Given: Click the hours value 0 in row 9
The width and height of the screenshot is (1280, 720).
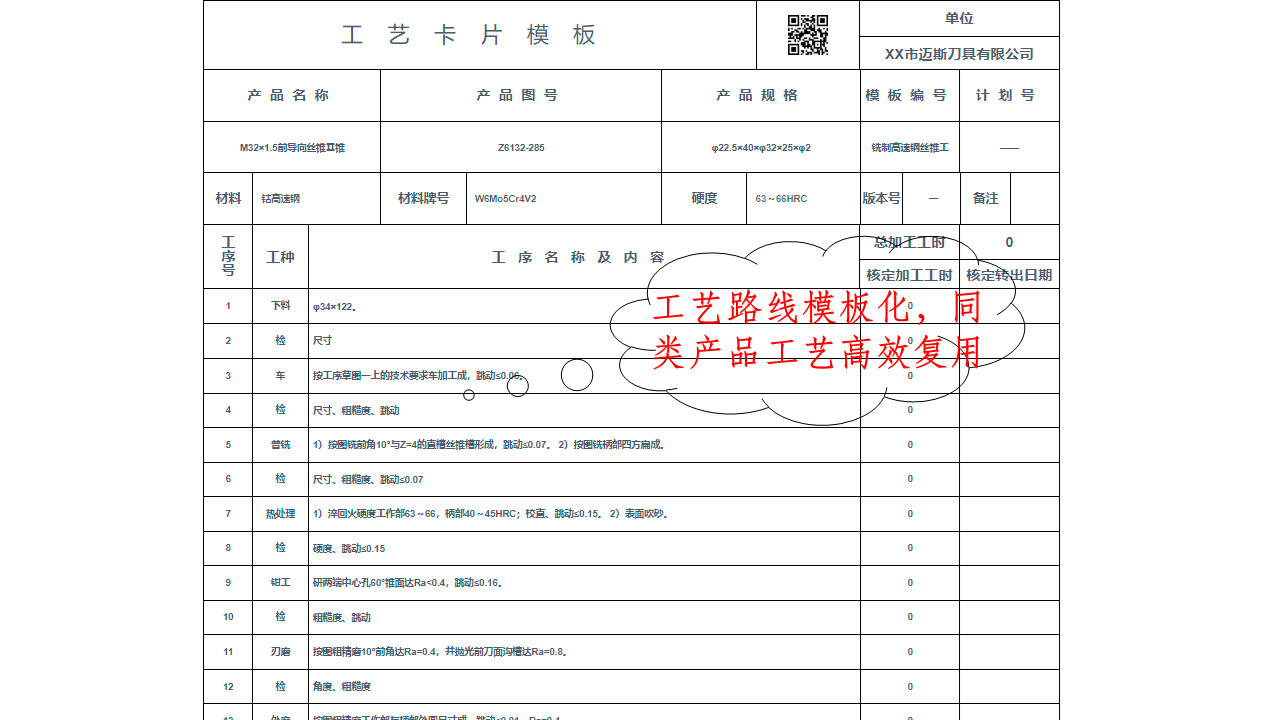Looking at the screenshot, I should 910,583.
